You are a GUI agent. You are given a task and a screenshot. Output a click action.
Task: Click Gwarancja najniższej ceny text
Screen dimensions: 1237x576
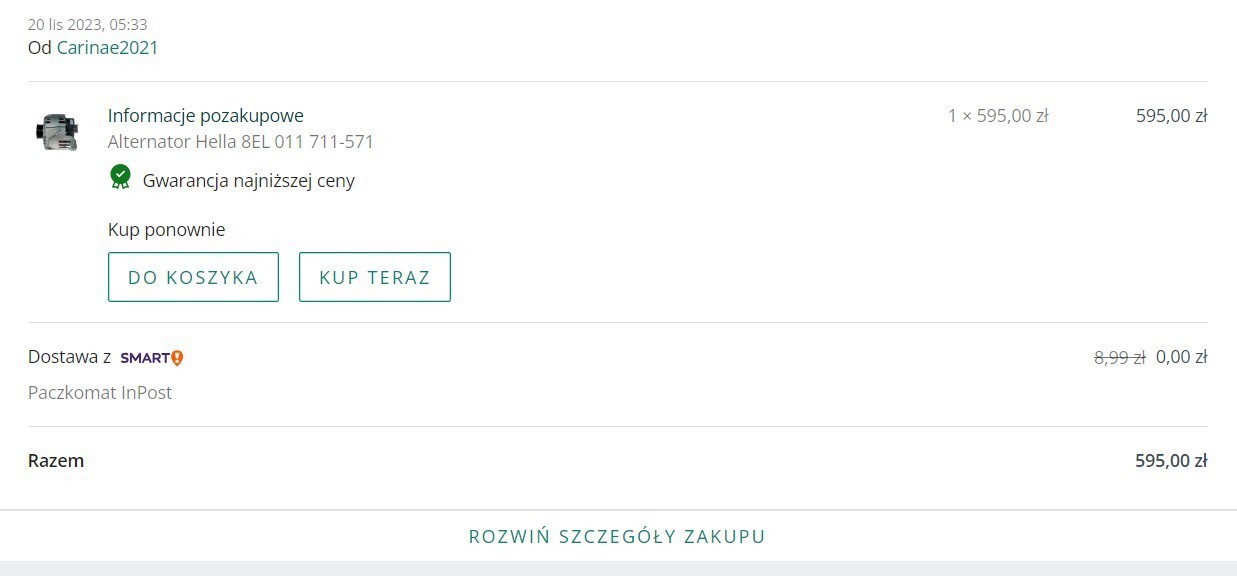click(248, 181)
